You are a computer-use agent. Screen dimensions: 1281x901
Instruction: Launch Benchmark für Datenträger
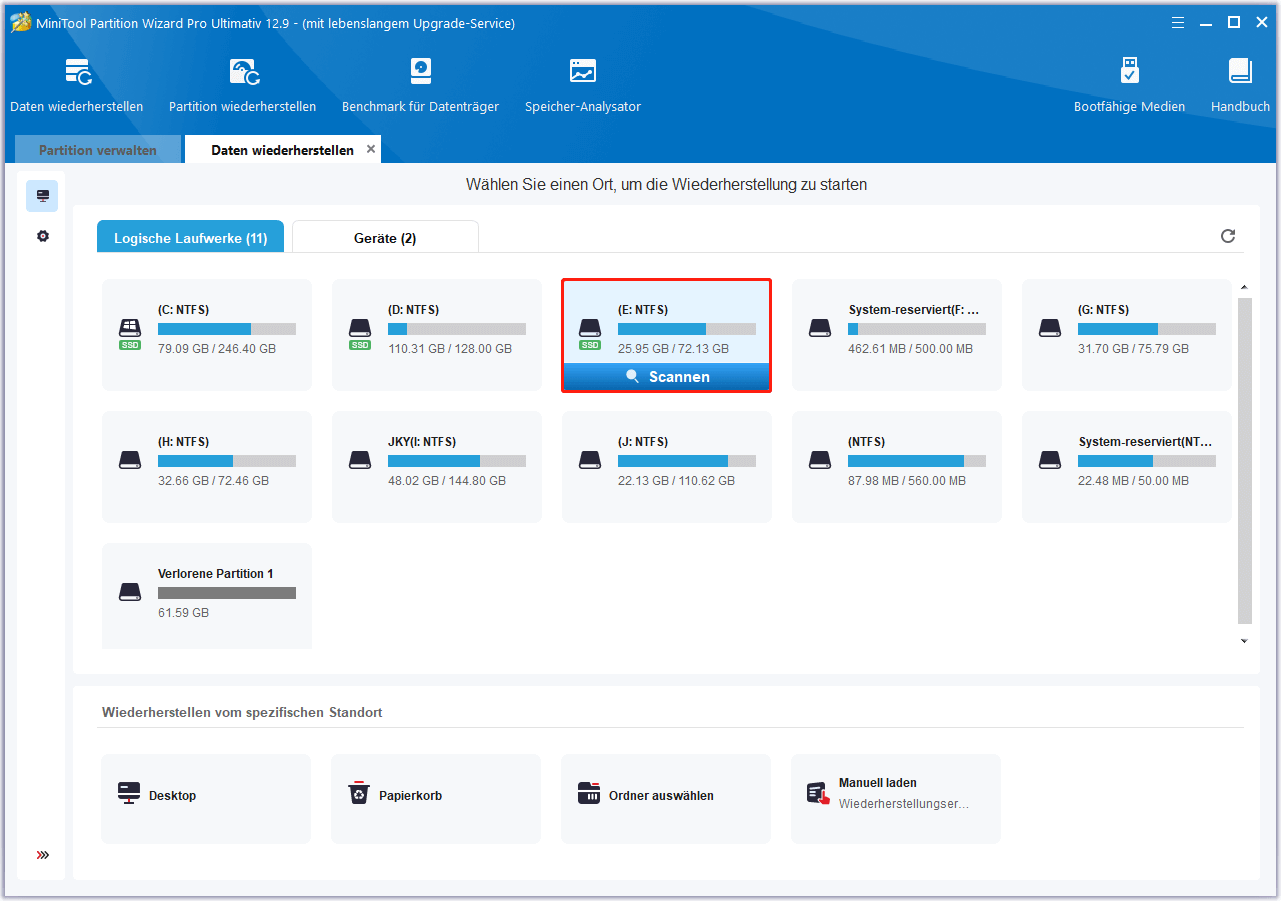[x=420, y=85]
